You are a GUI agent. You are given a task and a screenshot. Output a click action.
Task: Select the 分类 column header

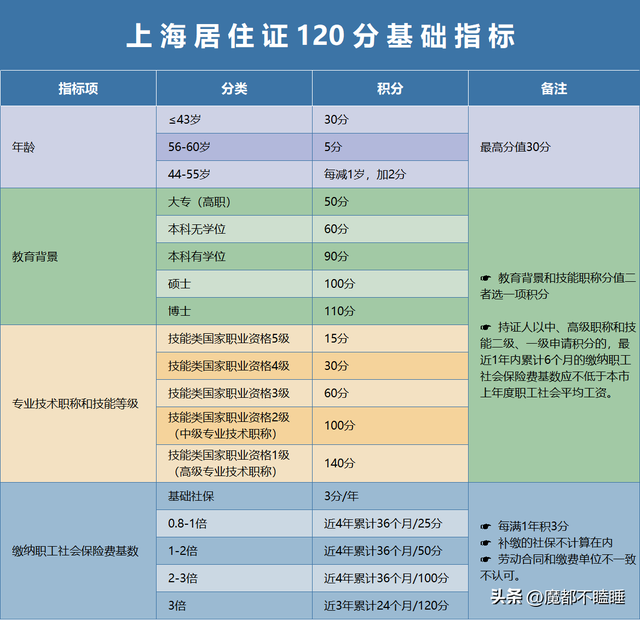pos(234,88)
